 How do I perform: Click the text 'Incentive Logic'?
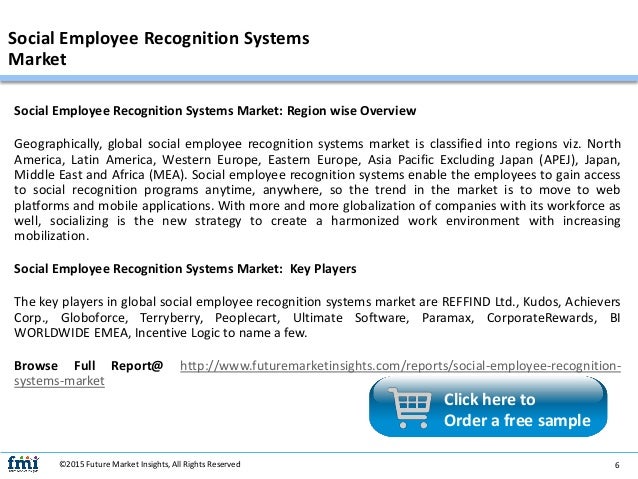(x=178, y=332)
